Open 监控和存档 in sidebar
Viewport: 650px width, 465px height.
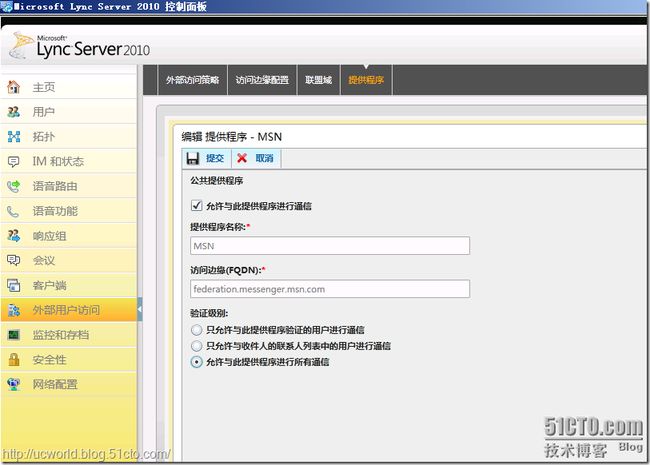tap(69, 334)
